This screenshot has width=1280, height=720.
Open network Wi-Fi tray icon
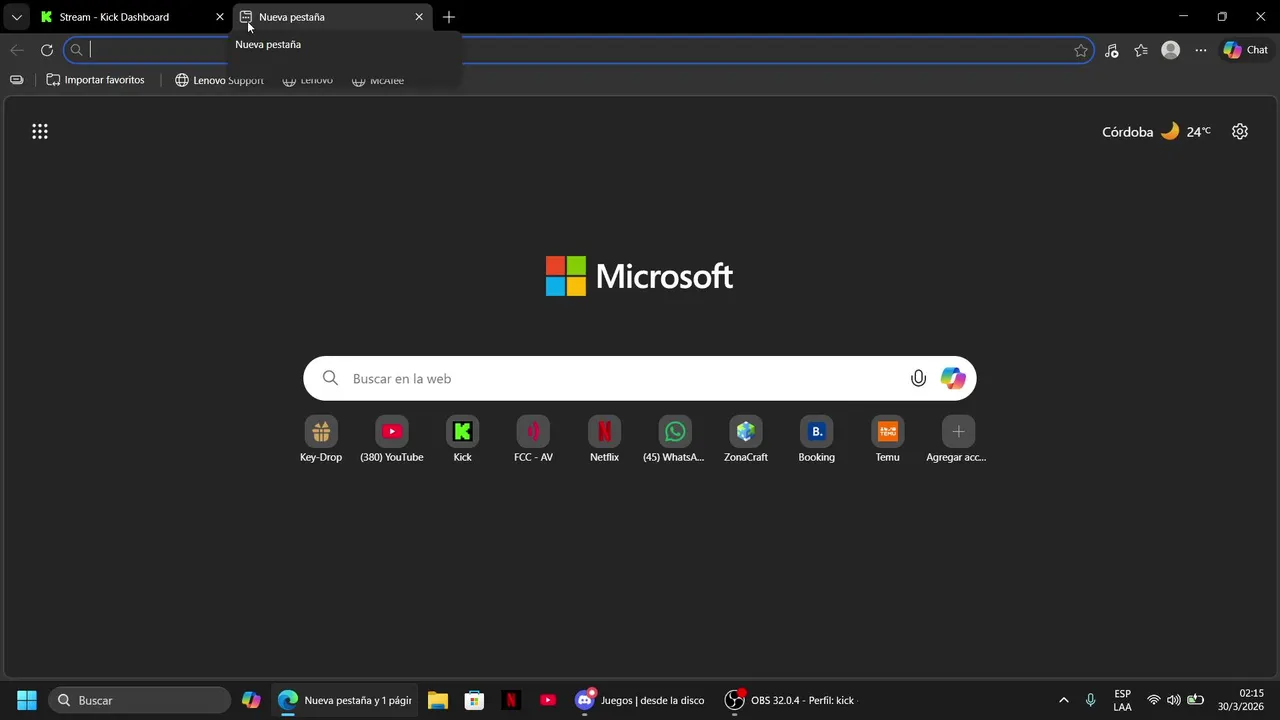coord(1154,700)
